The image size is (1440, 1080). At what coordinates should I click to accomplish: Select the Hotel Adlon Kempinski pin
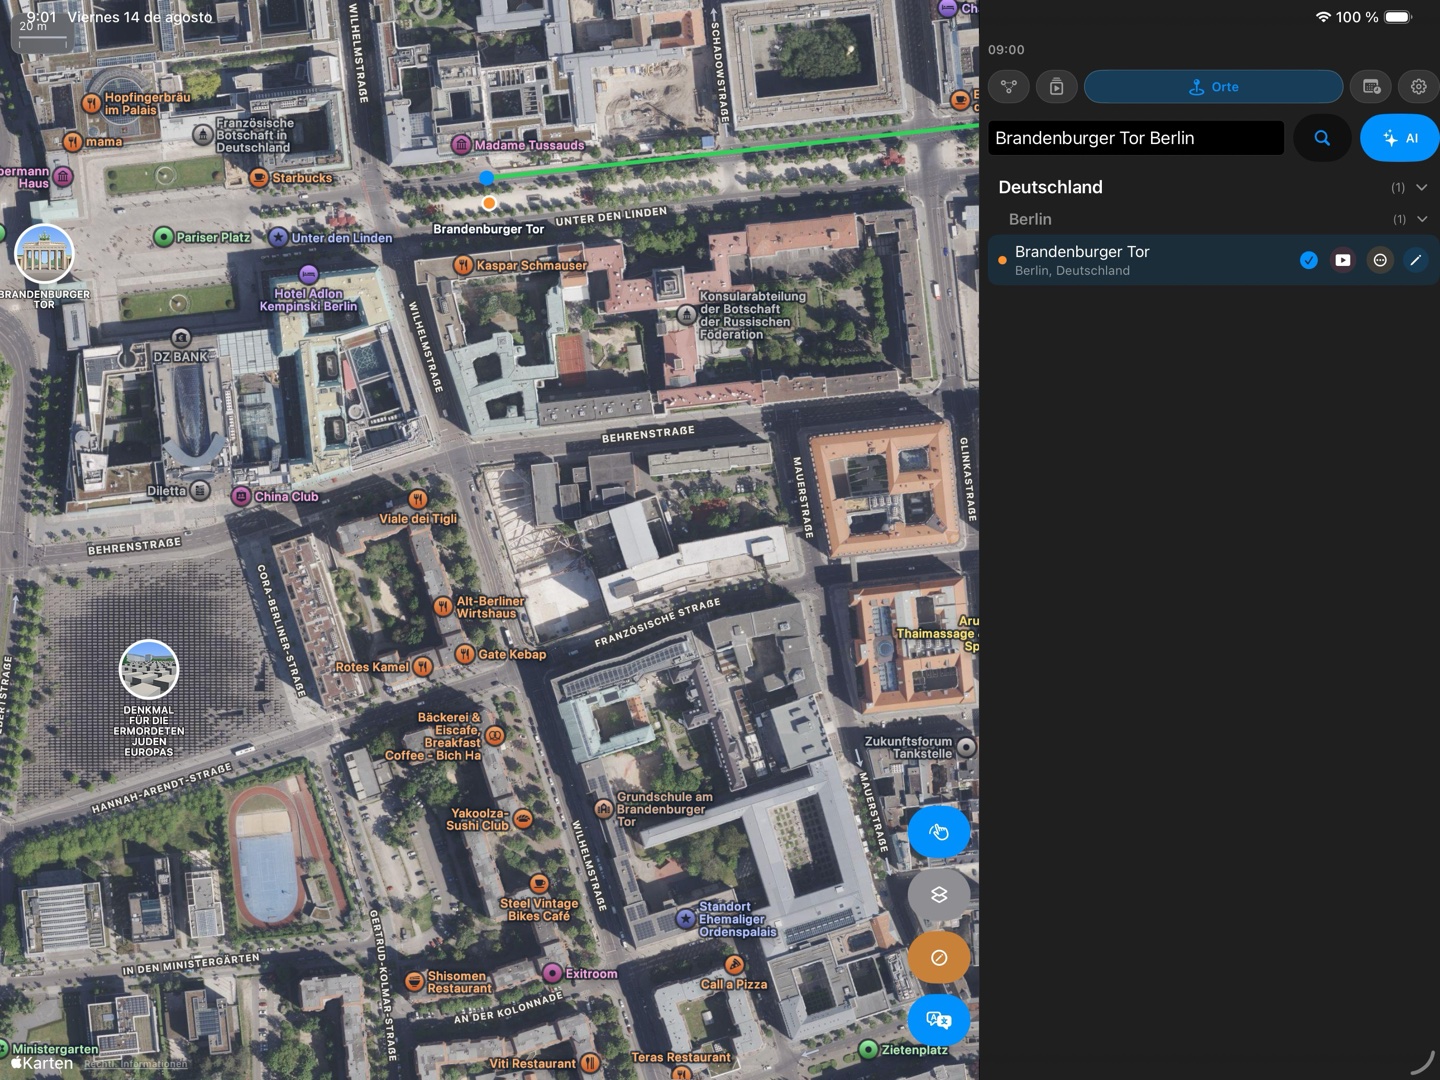tap(309, 274)
